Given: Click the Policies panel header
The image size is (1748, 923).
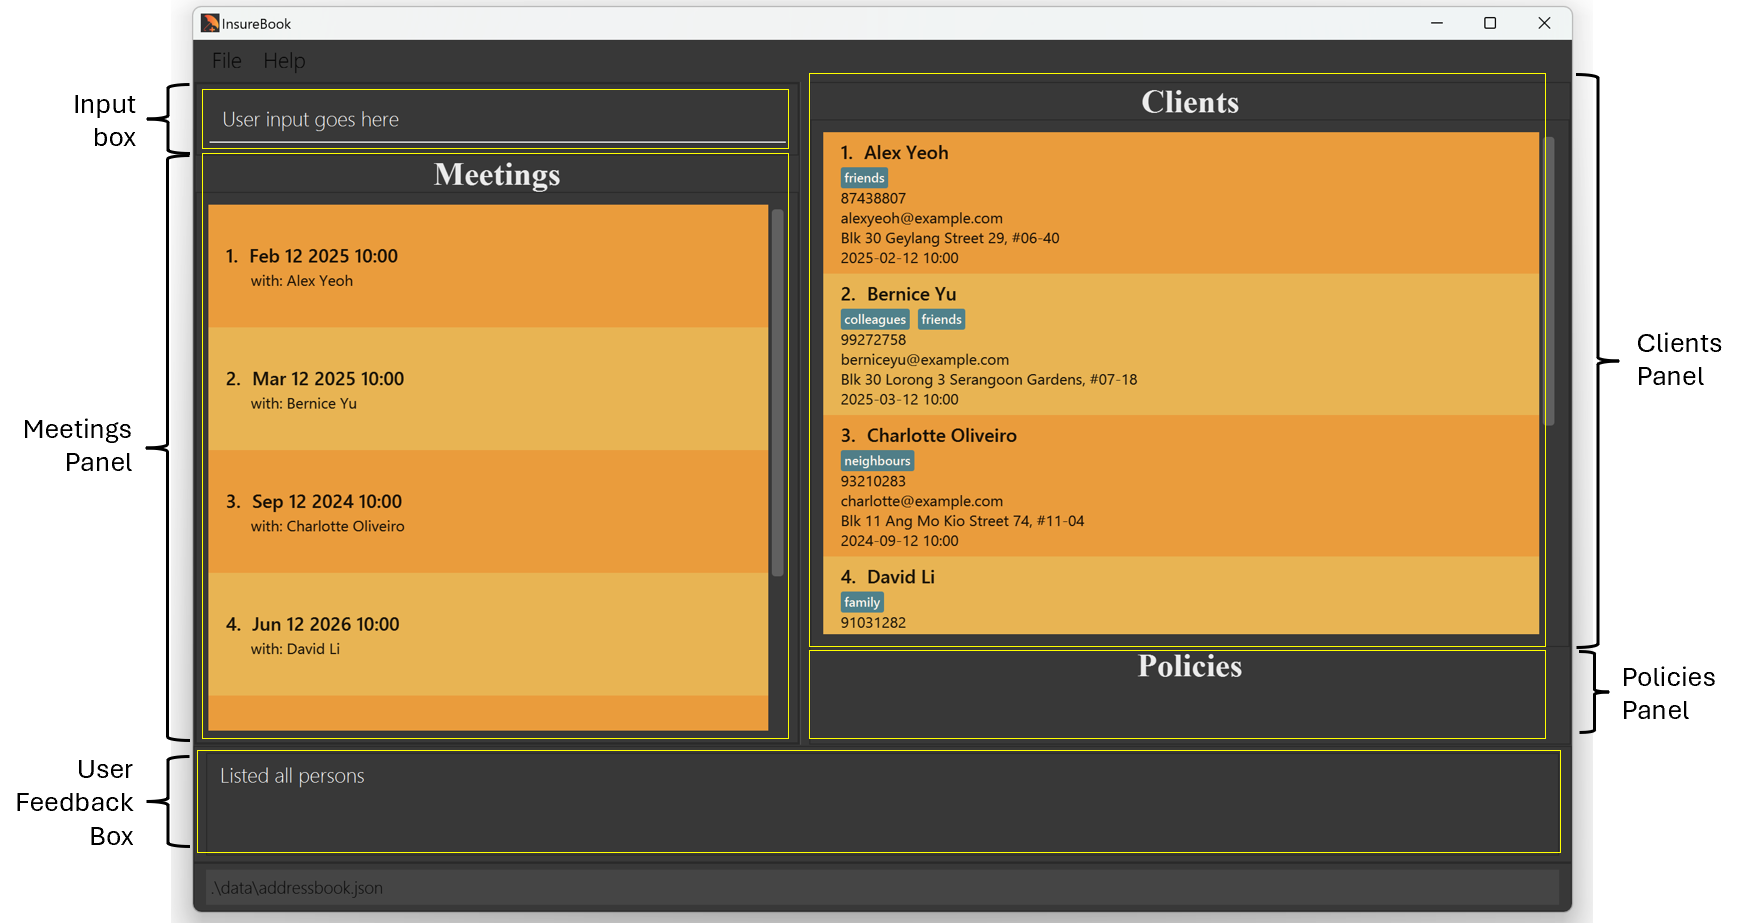Looking at the screenshot, I should (1189, 667).
